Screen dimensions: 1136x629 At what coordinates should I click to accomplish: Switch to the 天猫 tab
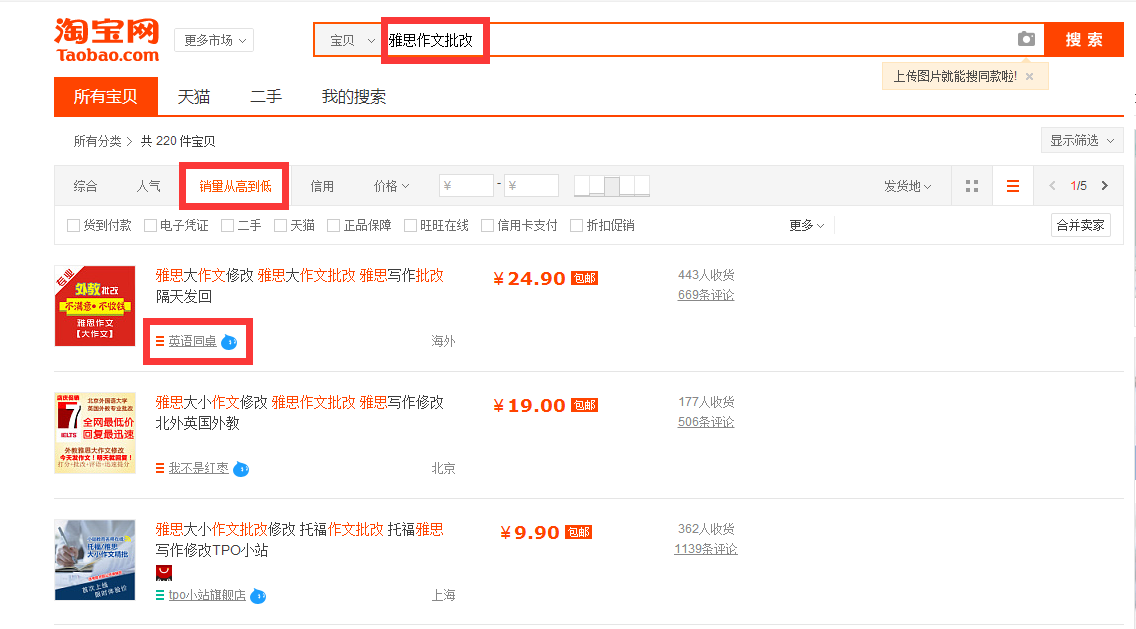(194, 97)
